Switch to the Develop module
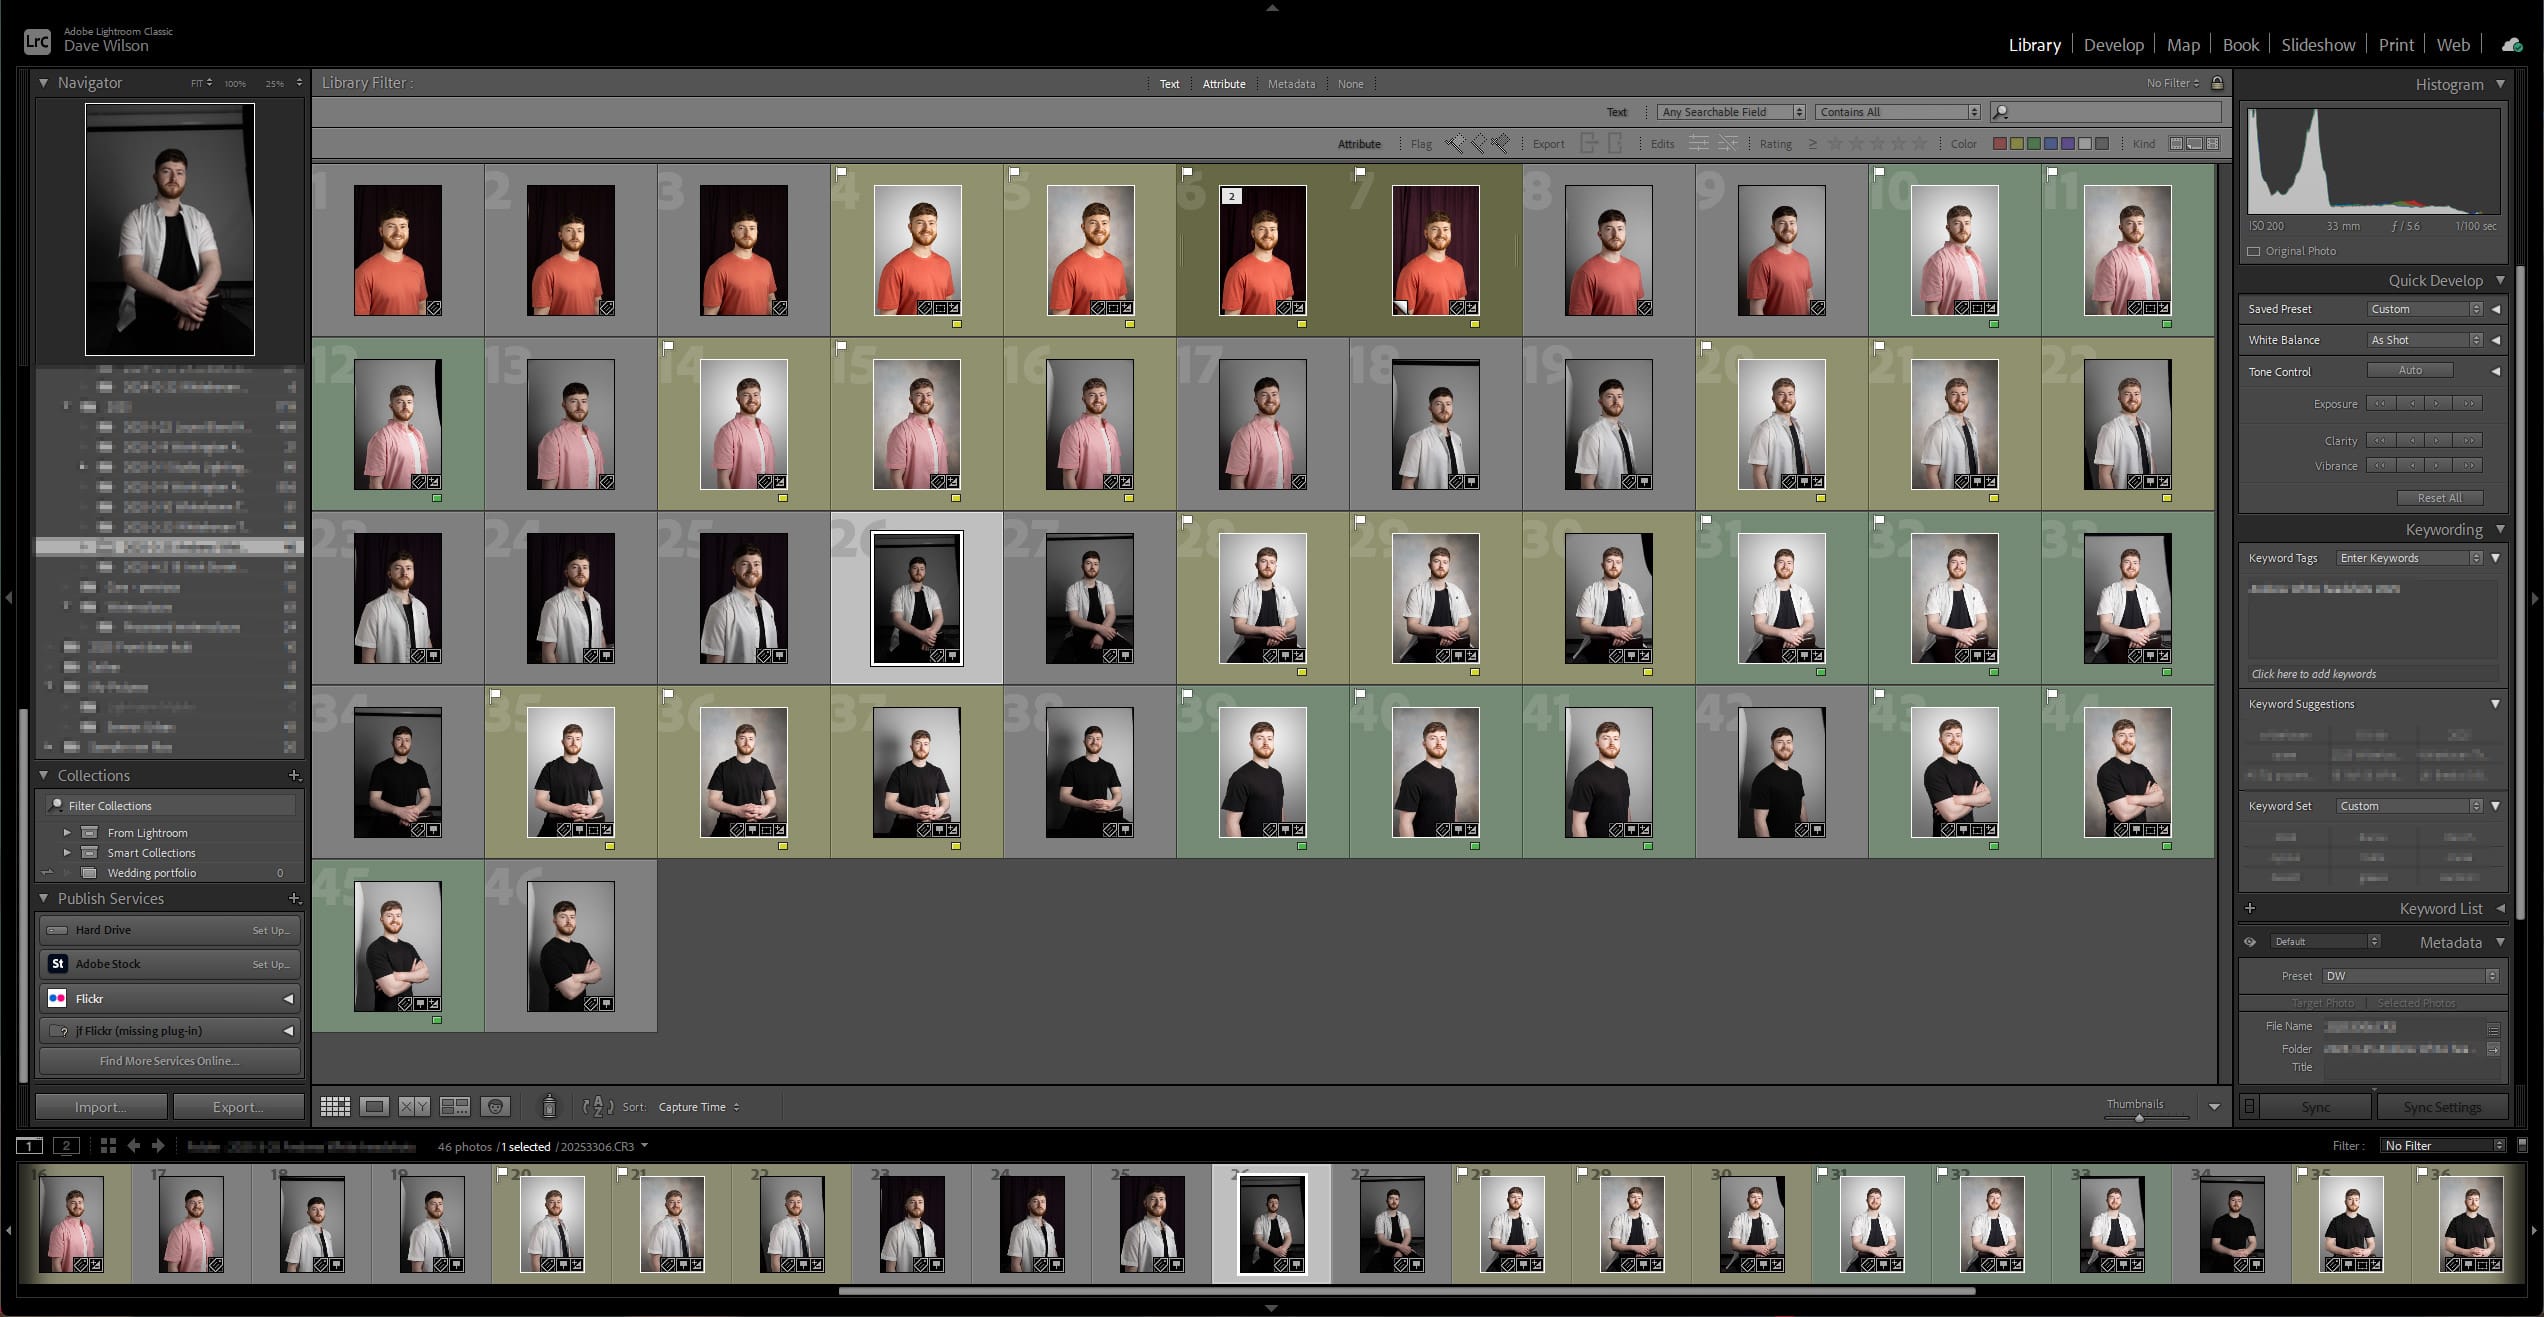 (x=2113, y=45)
